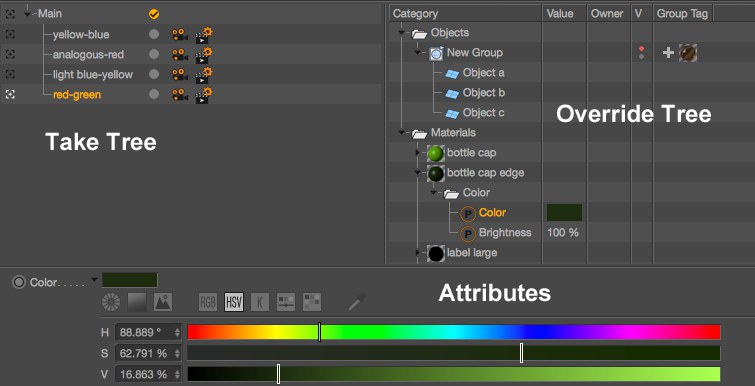
Task: Collapse the bottle cap edge material
Action: click(x=418, y=173)
